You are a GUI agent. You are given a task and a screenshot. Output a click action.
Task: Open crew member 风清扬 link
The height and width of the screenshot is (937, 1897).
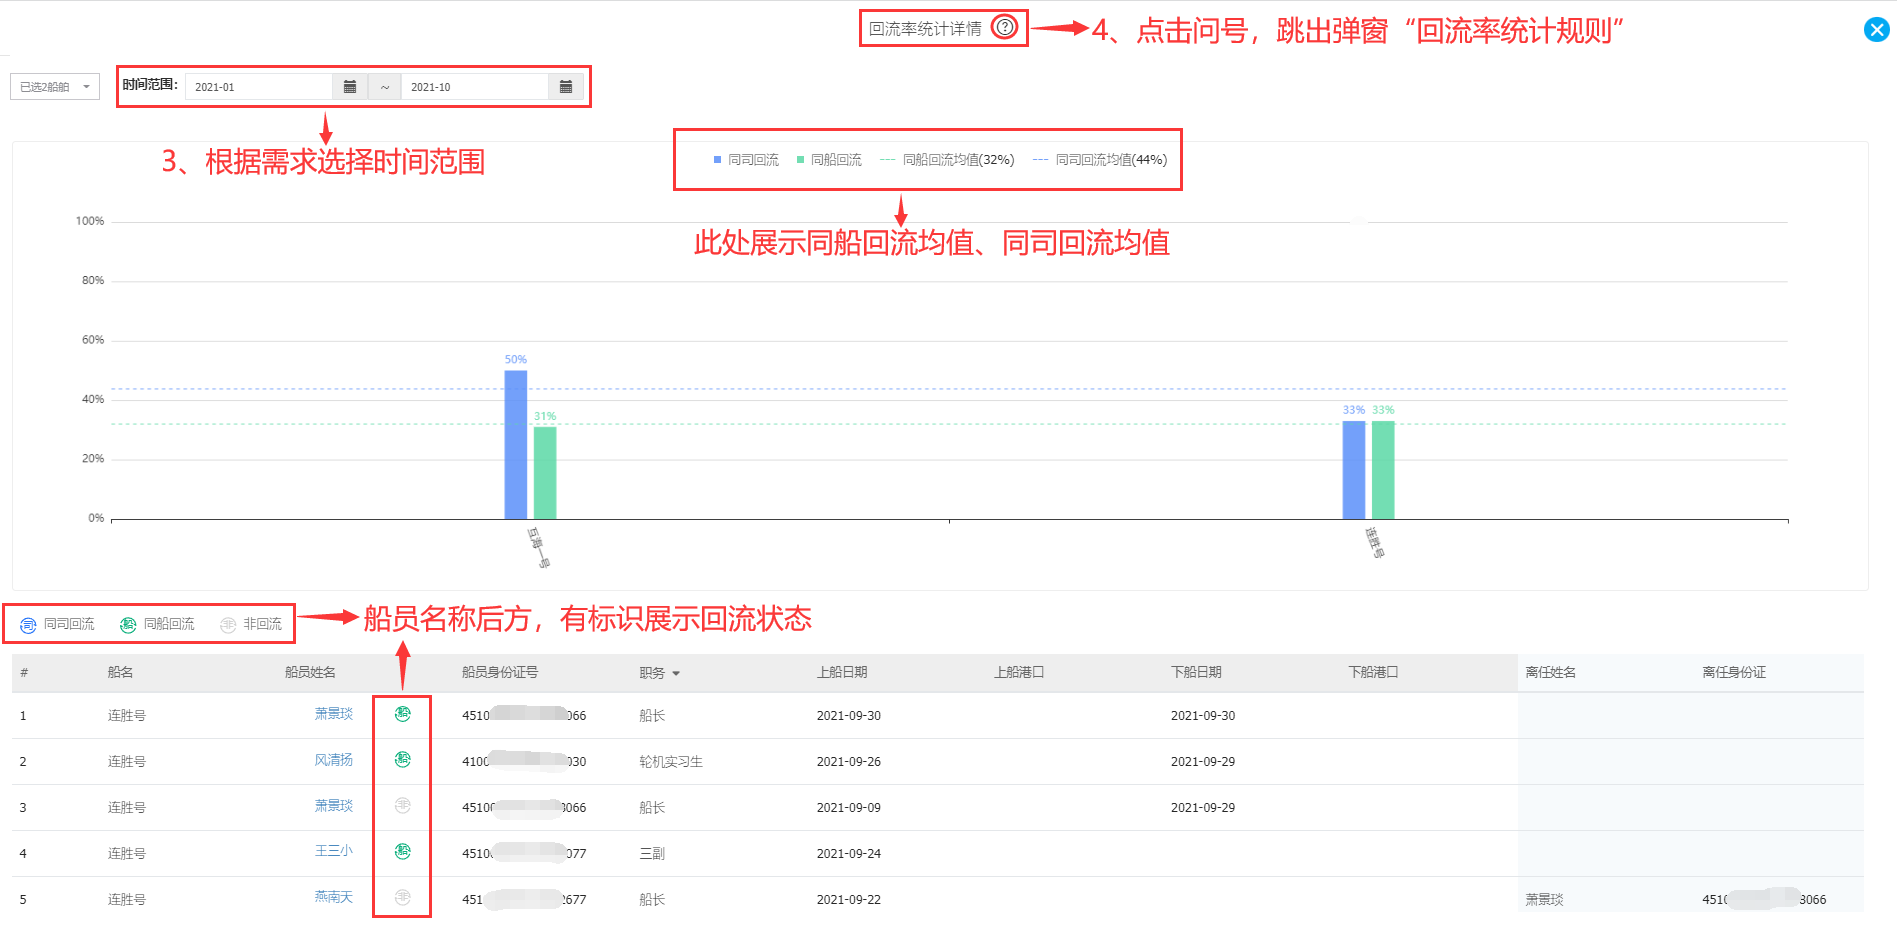tap(333, 760)
